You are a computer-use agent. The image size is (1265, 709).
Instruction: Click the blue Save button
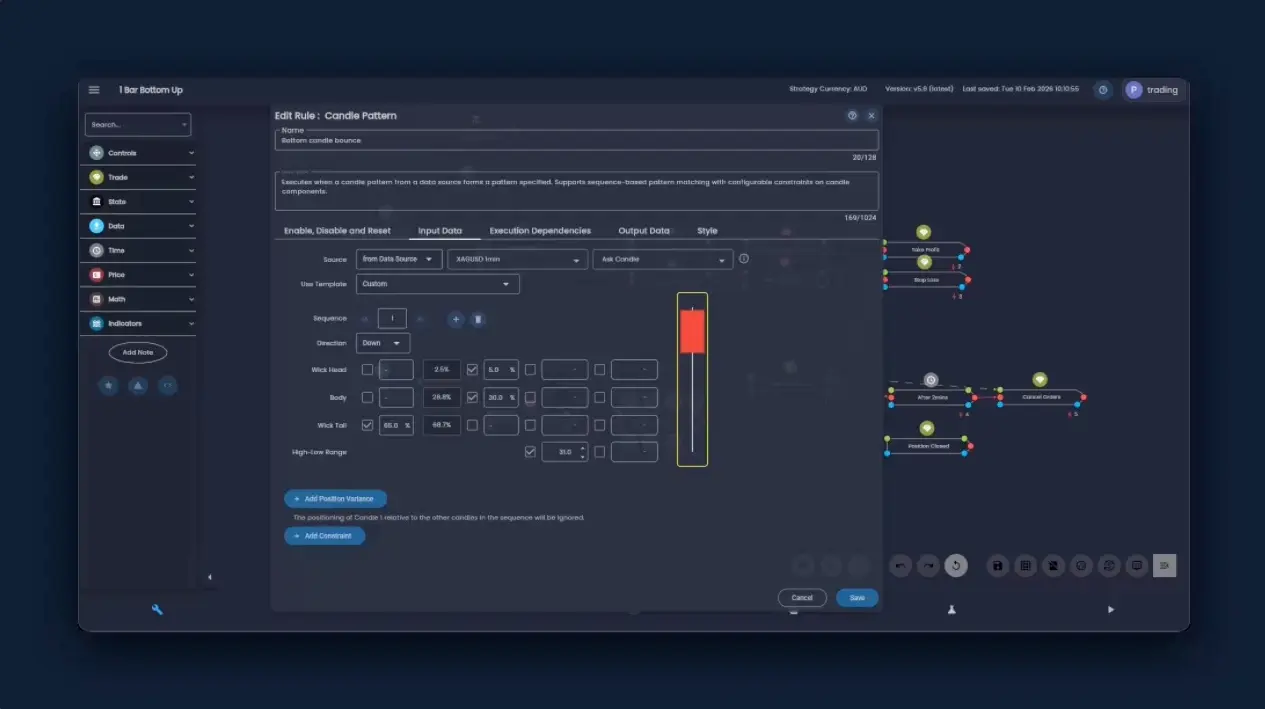coord(857,598)
